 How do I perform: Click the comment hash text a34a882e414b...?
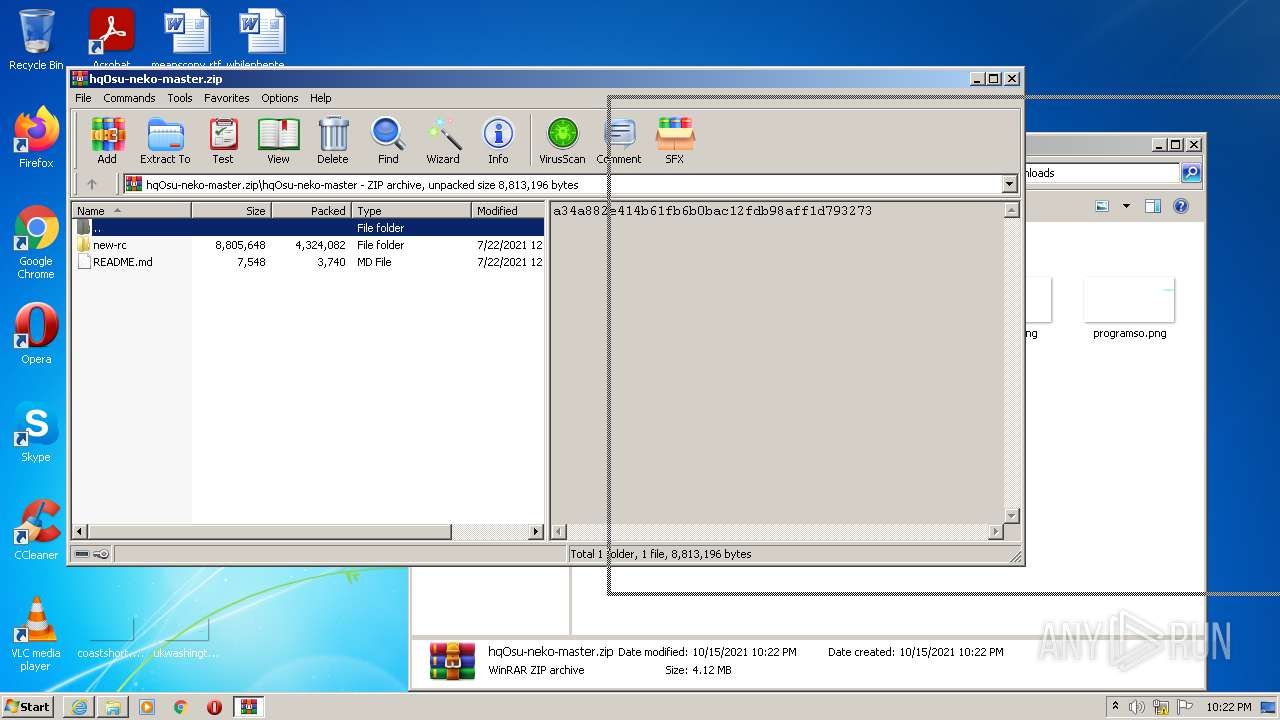click(712, 211)
